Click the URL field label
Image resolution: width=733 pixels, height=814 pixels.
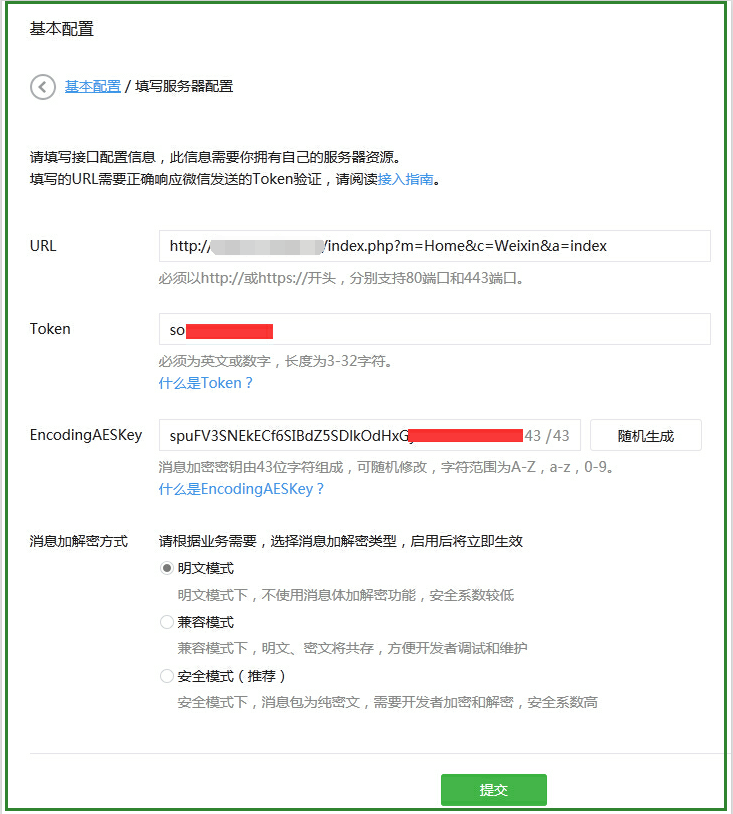coord(43,246)
